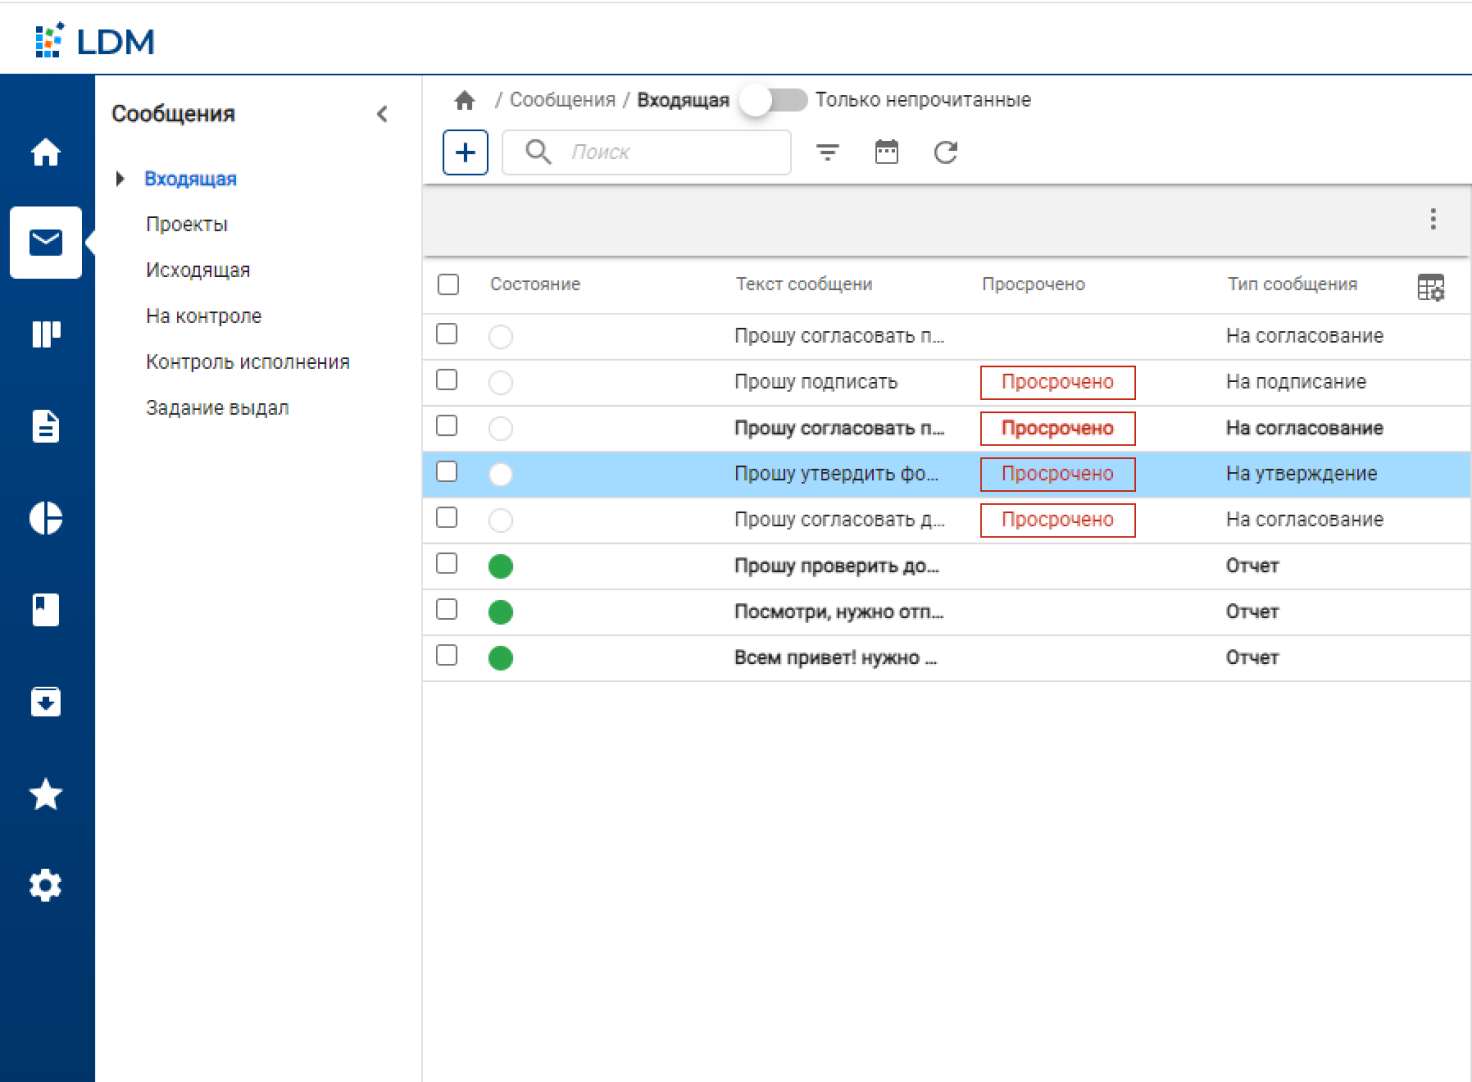Check the Прошу подписать row checkbox
This screenshot has height=1082, width=1472.
tap(447, 380)
